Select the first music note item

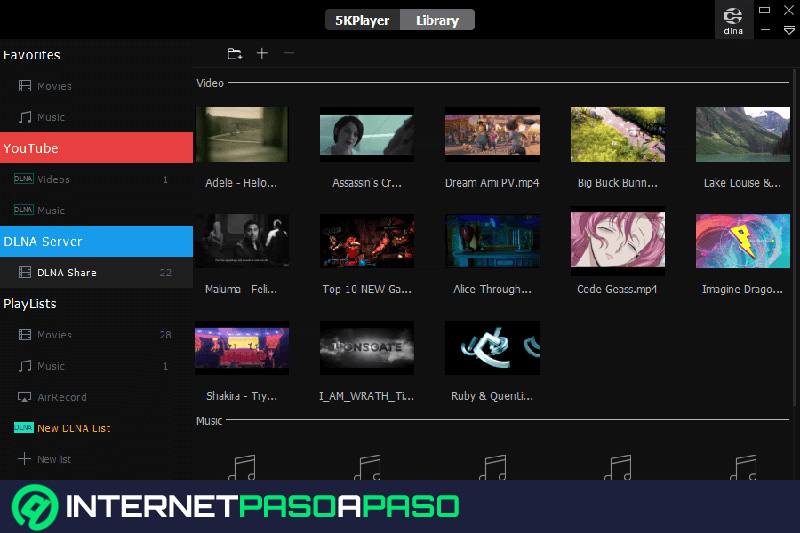(x=242, y=467)
